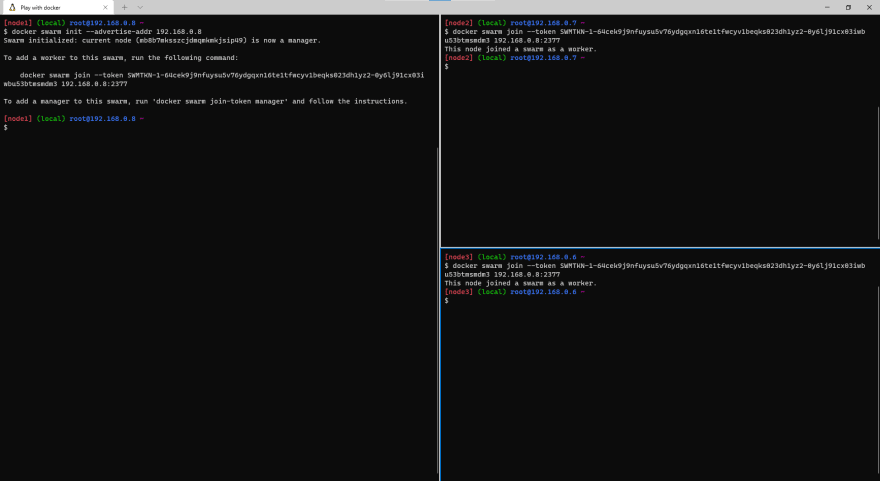This screenshot has height=481, width=880.
Task: Focus the empty node2 command prompt
Action: (447, 67)
